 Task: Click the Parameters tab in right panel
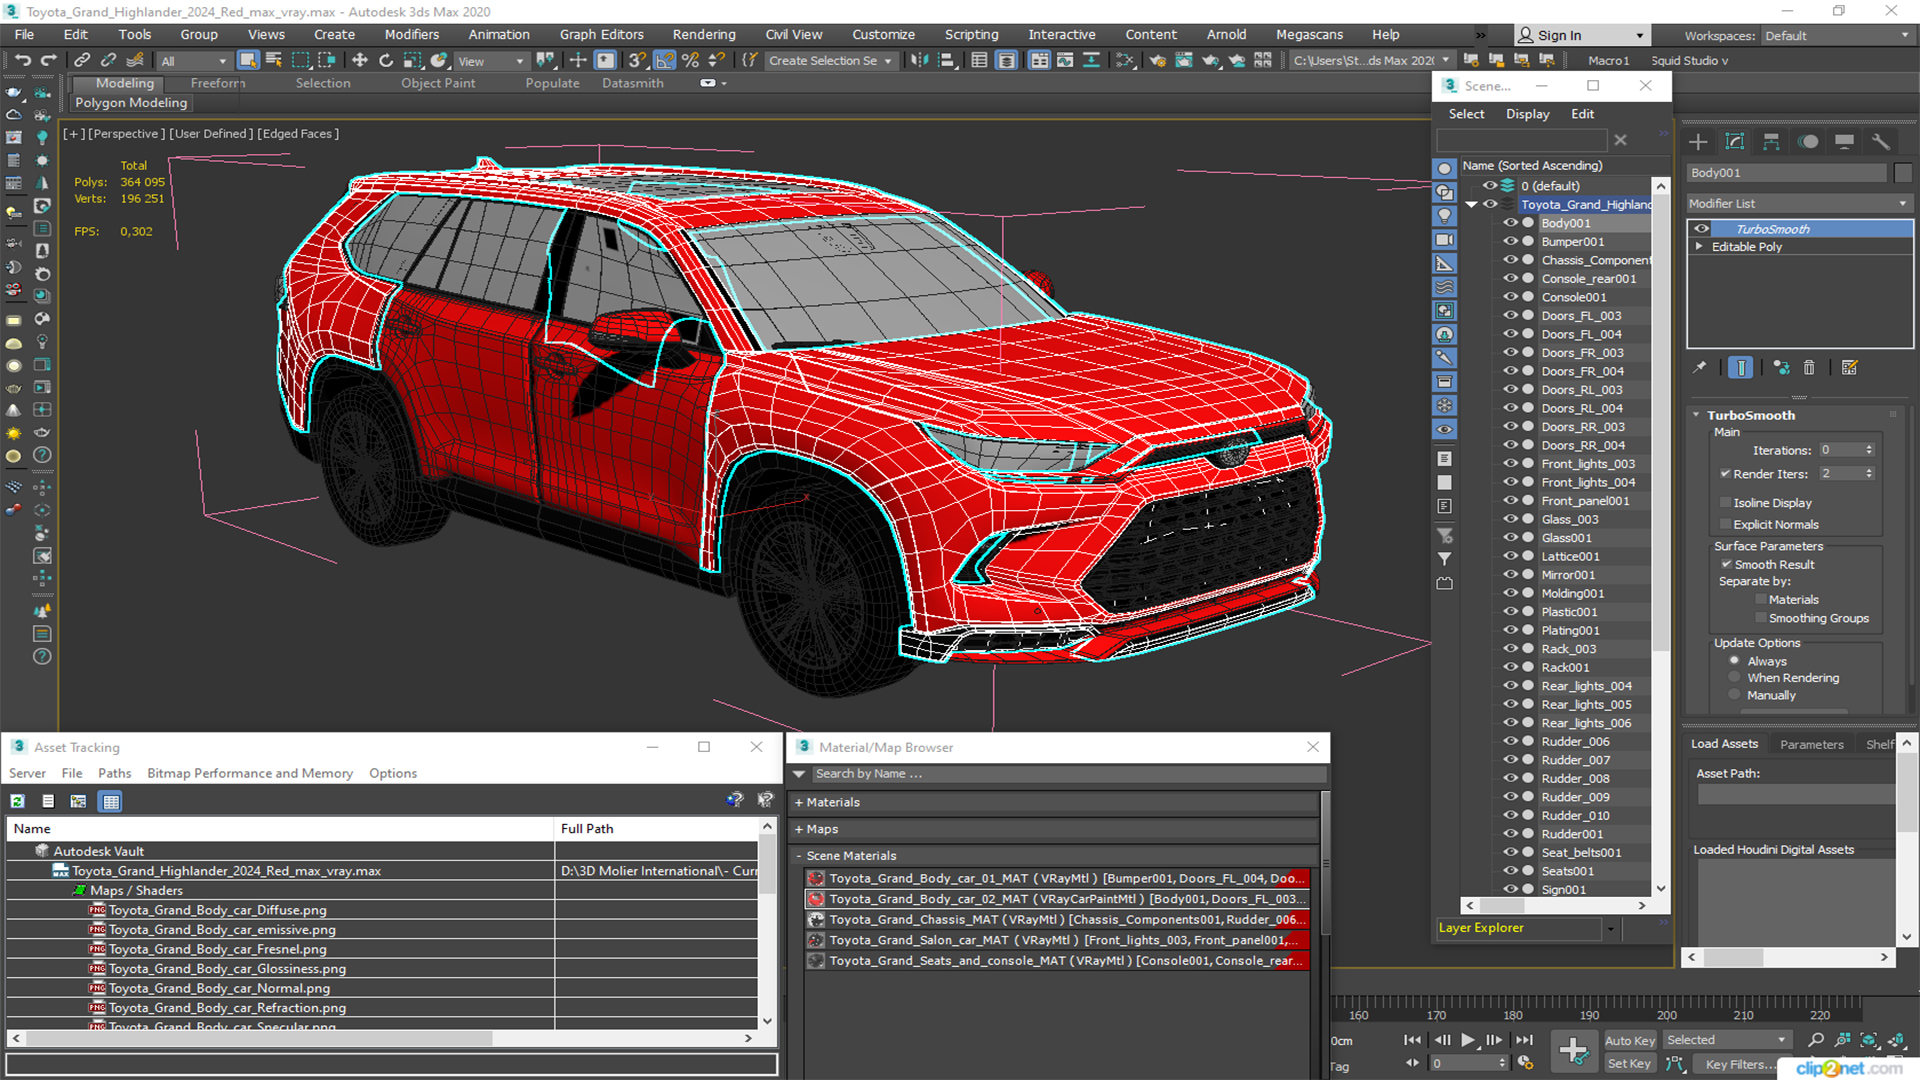coord(1812,744)
